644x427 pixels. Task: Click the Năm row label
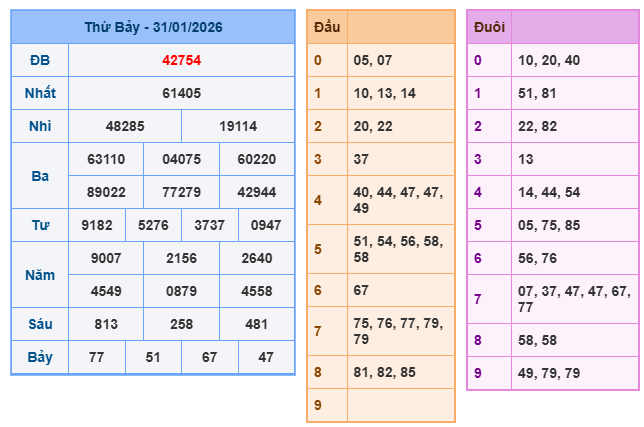[x=40, y=274]
